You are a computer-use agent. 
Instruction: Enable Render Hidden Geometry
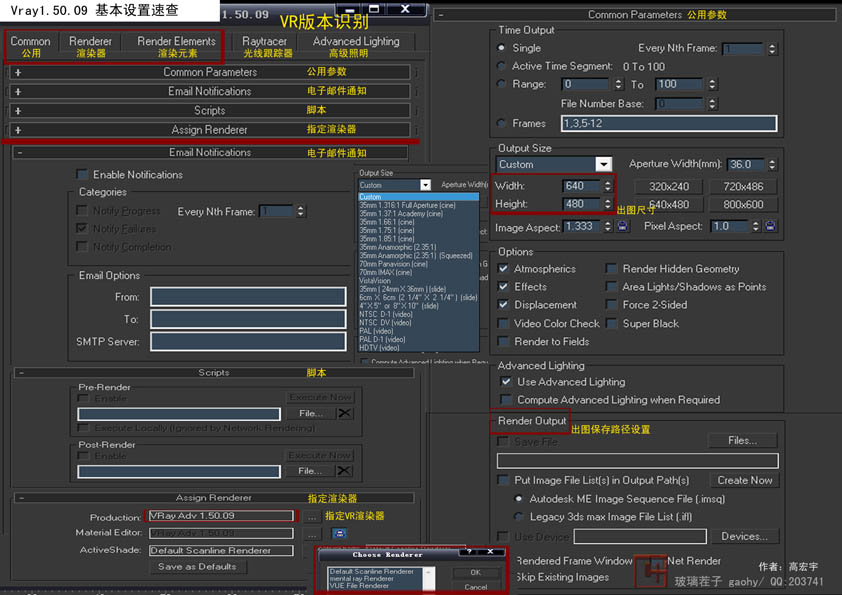pos(611,269)
